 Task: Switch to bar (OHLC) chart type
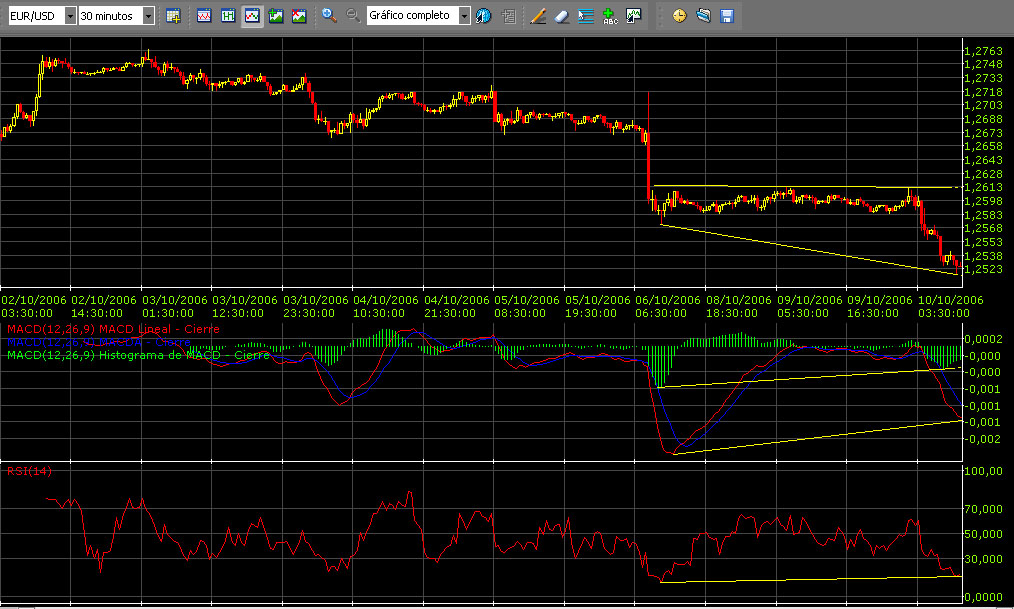coord(229,16)
